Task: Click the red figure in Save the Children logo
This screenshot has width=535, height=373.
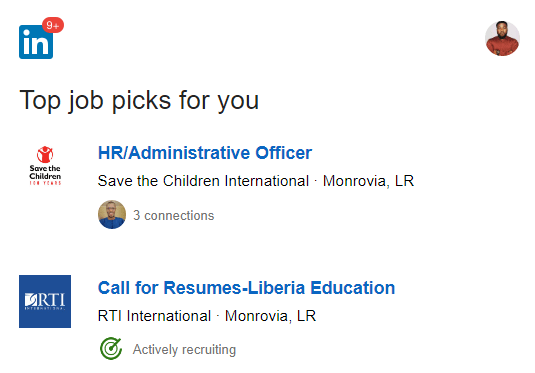Action: click(45, 155)
